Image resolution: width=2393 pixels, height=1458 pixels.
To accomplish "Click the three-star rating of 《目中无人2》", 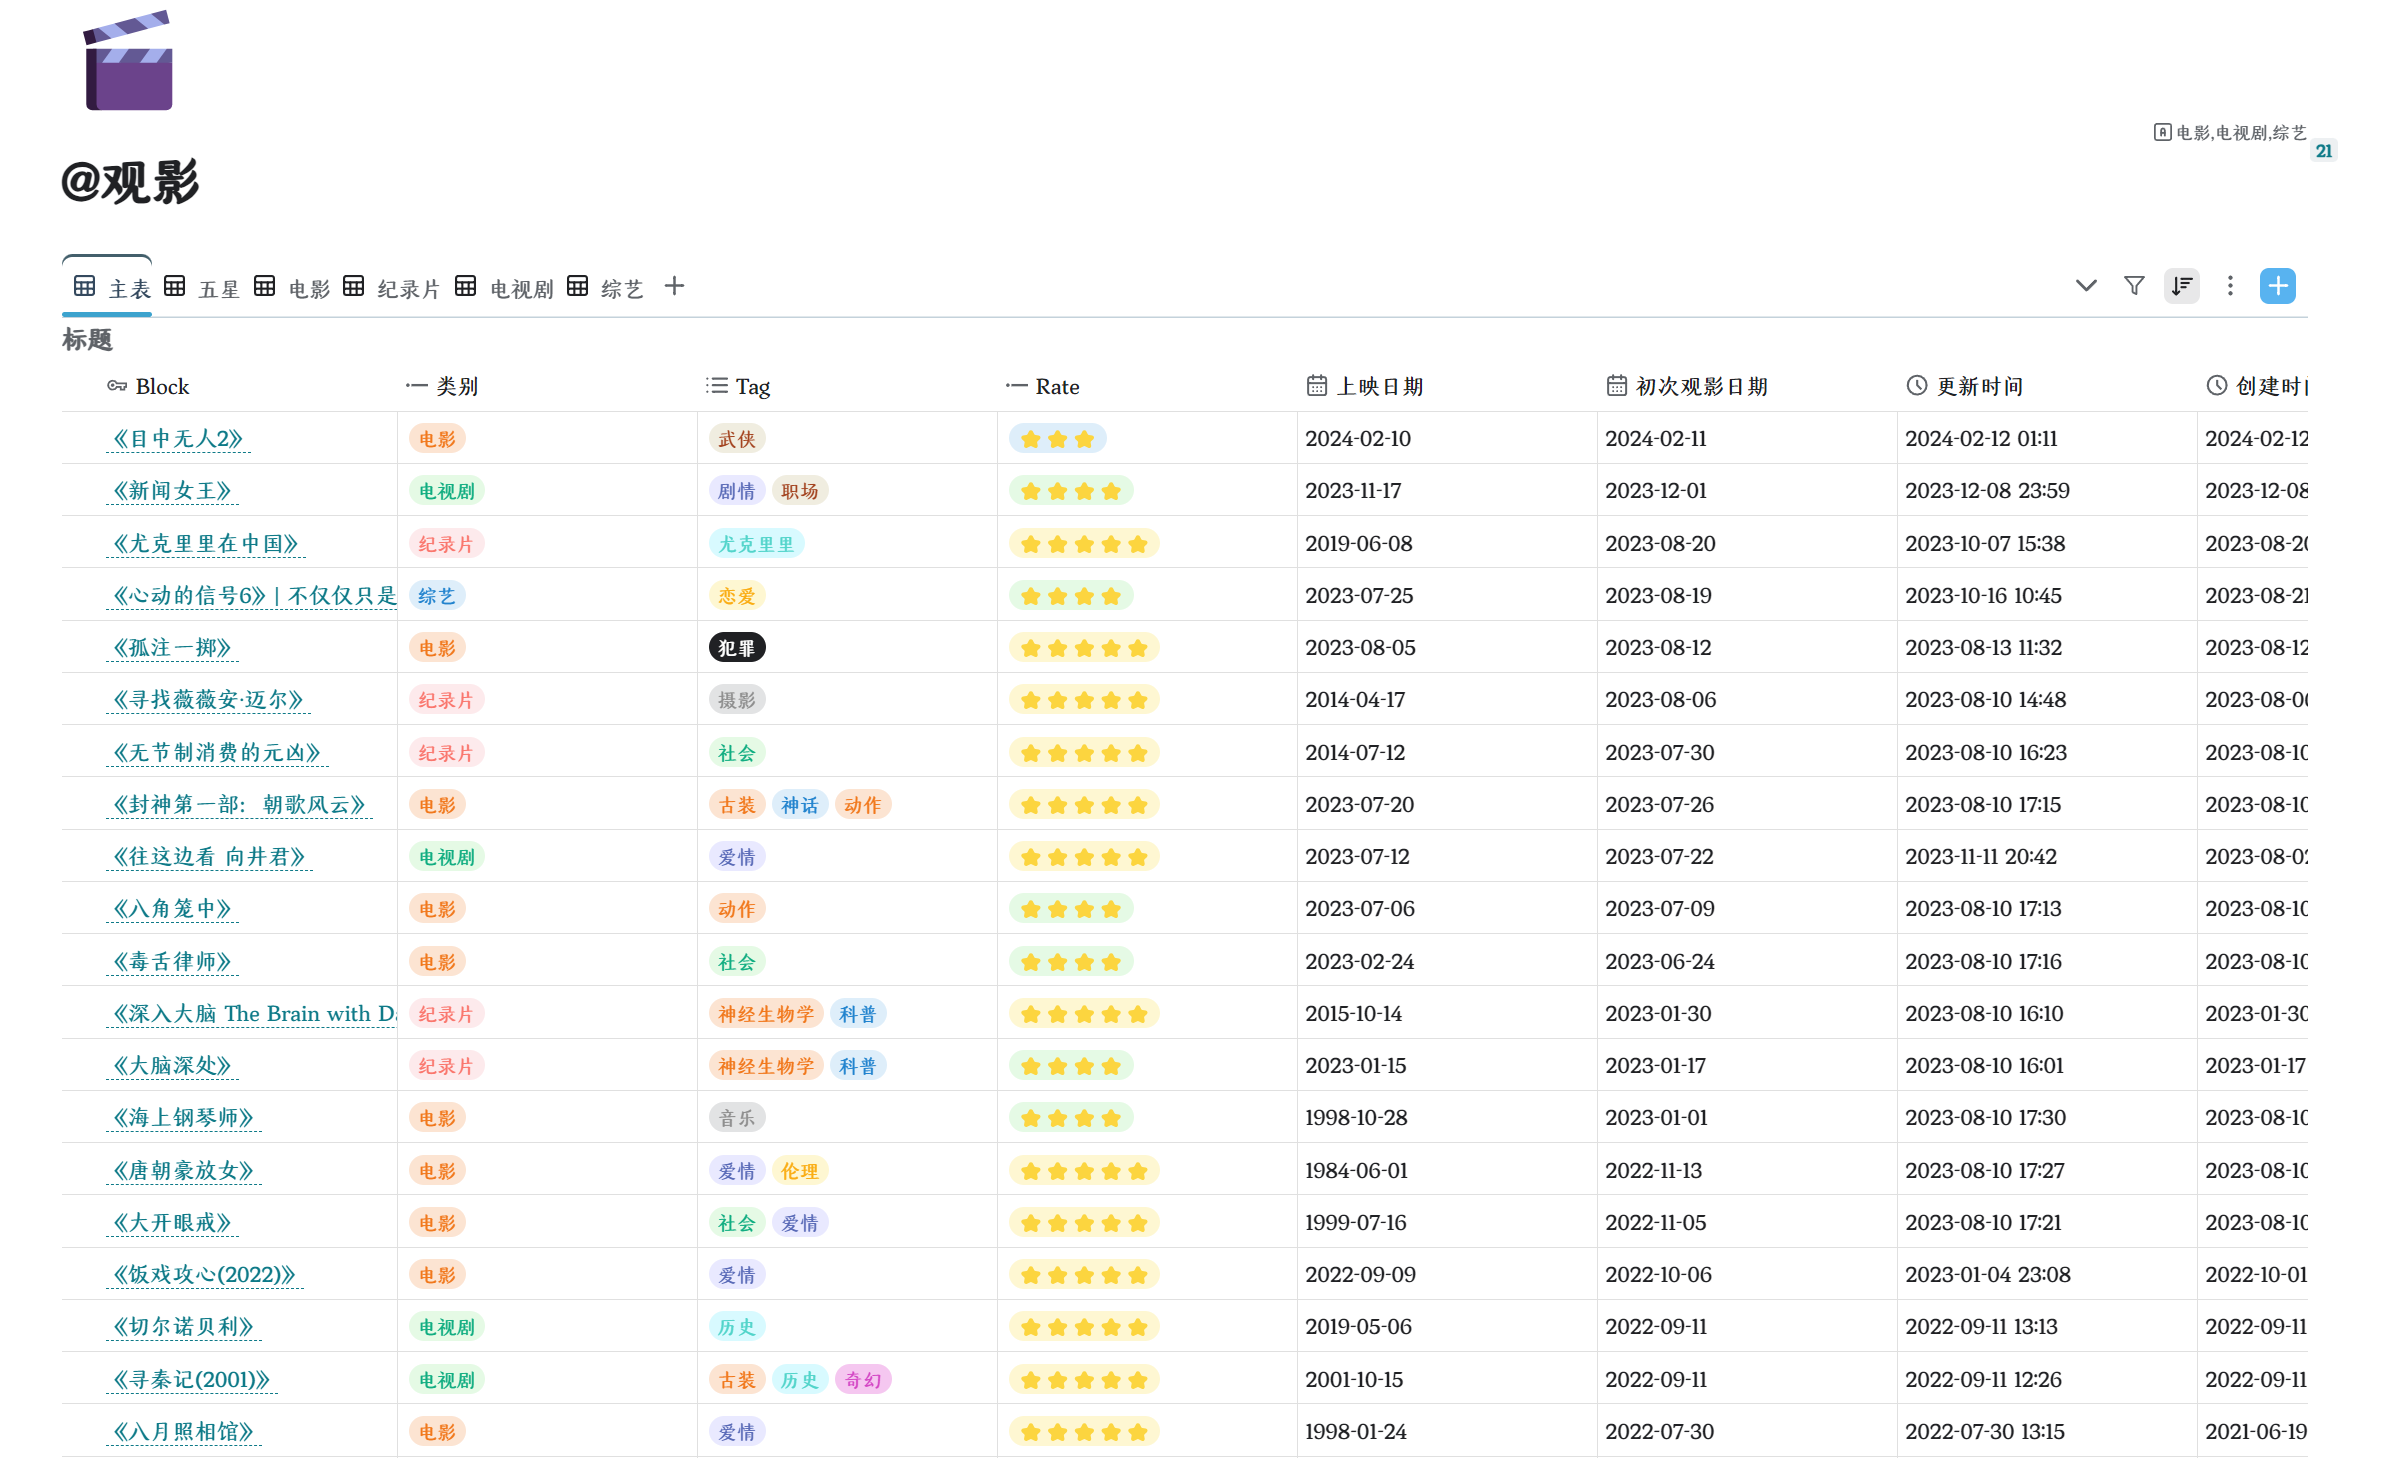I will 1057,439.
